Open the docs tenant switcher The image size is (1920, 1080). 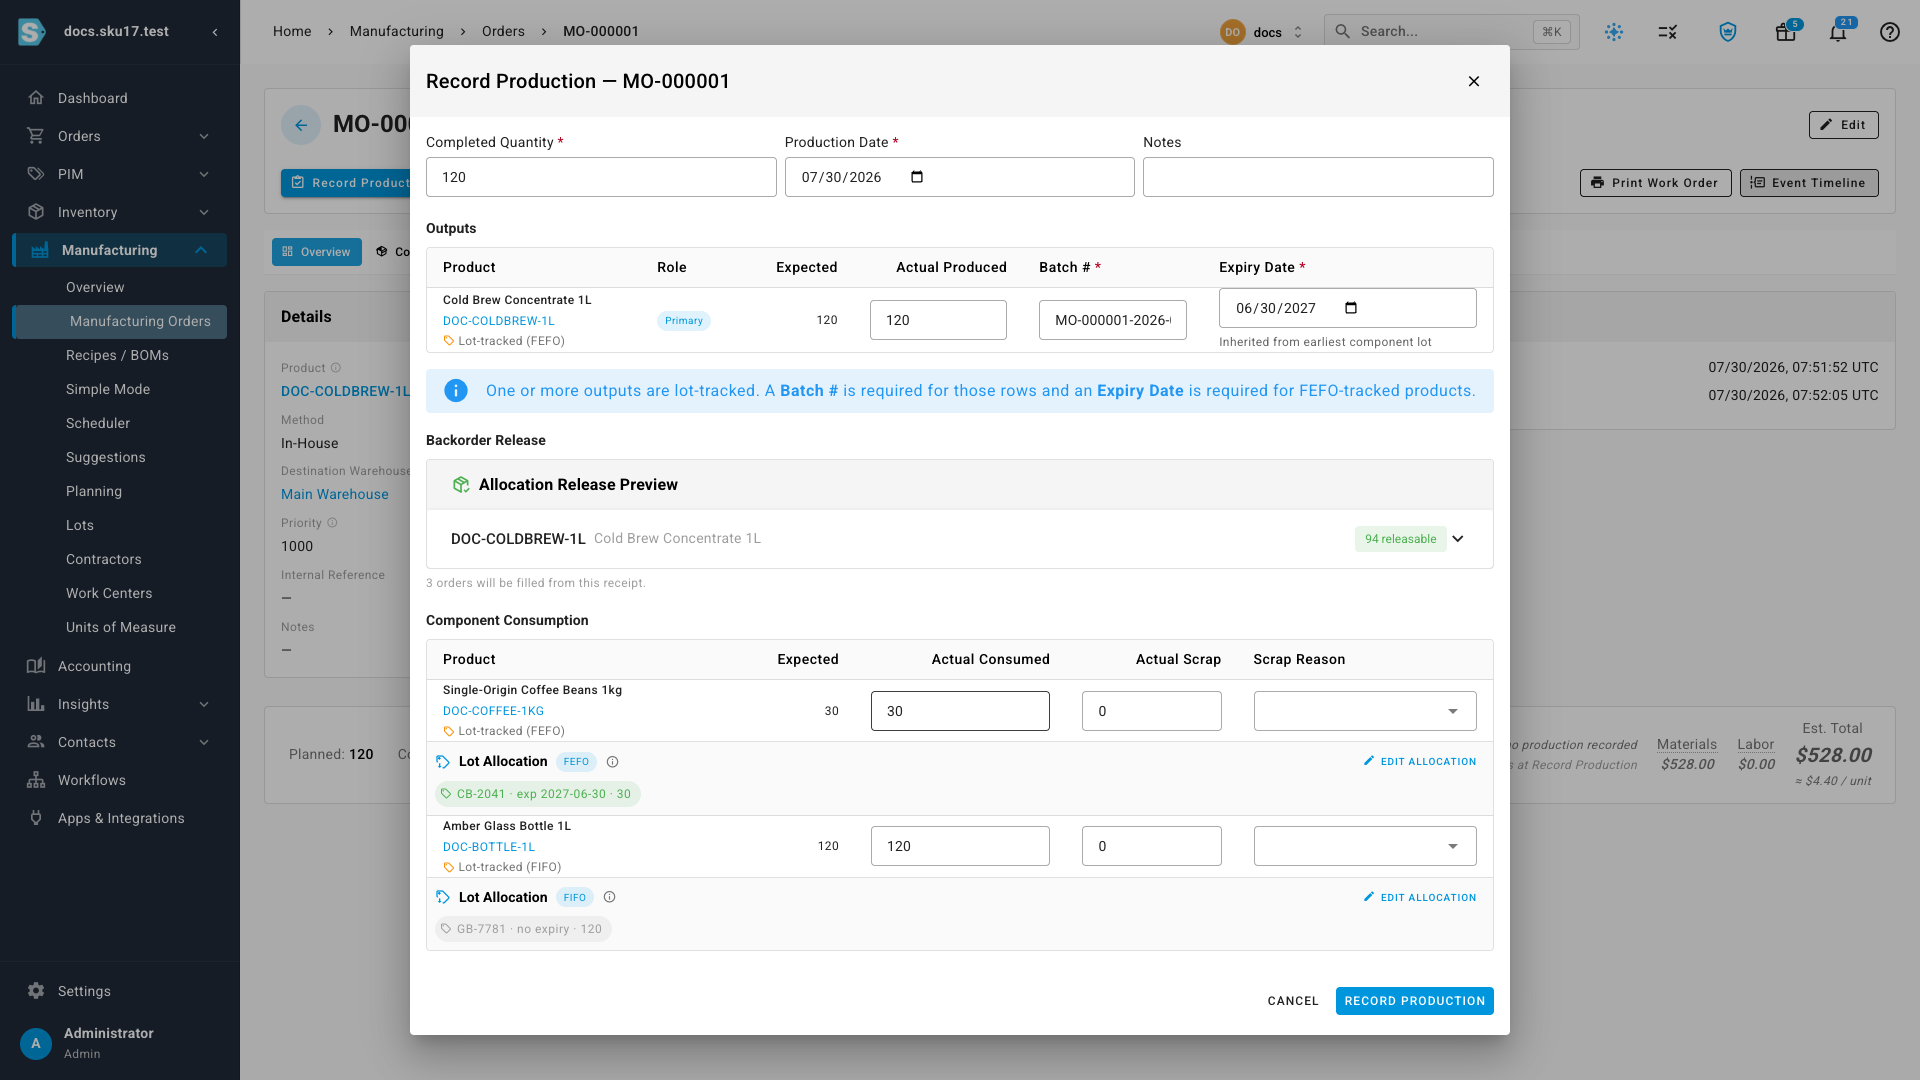[1262, 32]
